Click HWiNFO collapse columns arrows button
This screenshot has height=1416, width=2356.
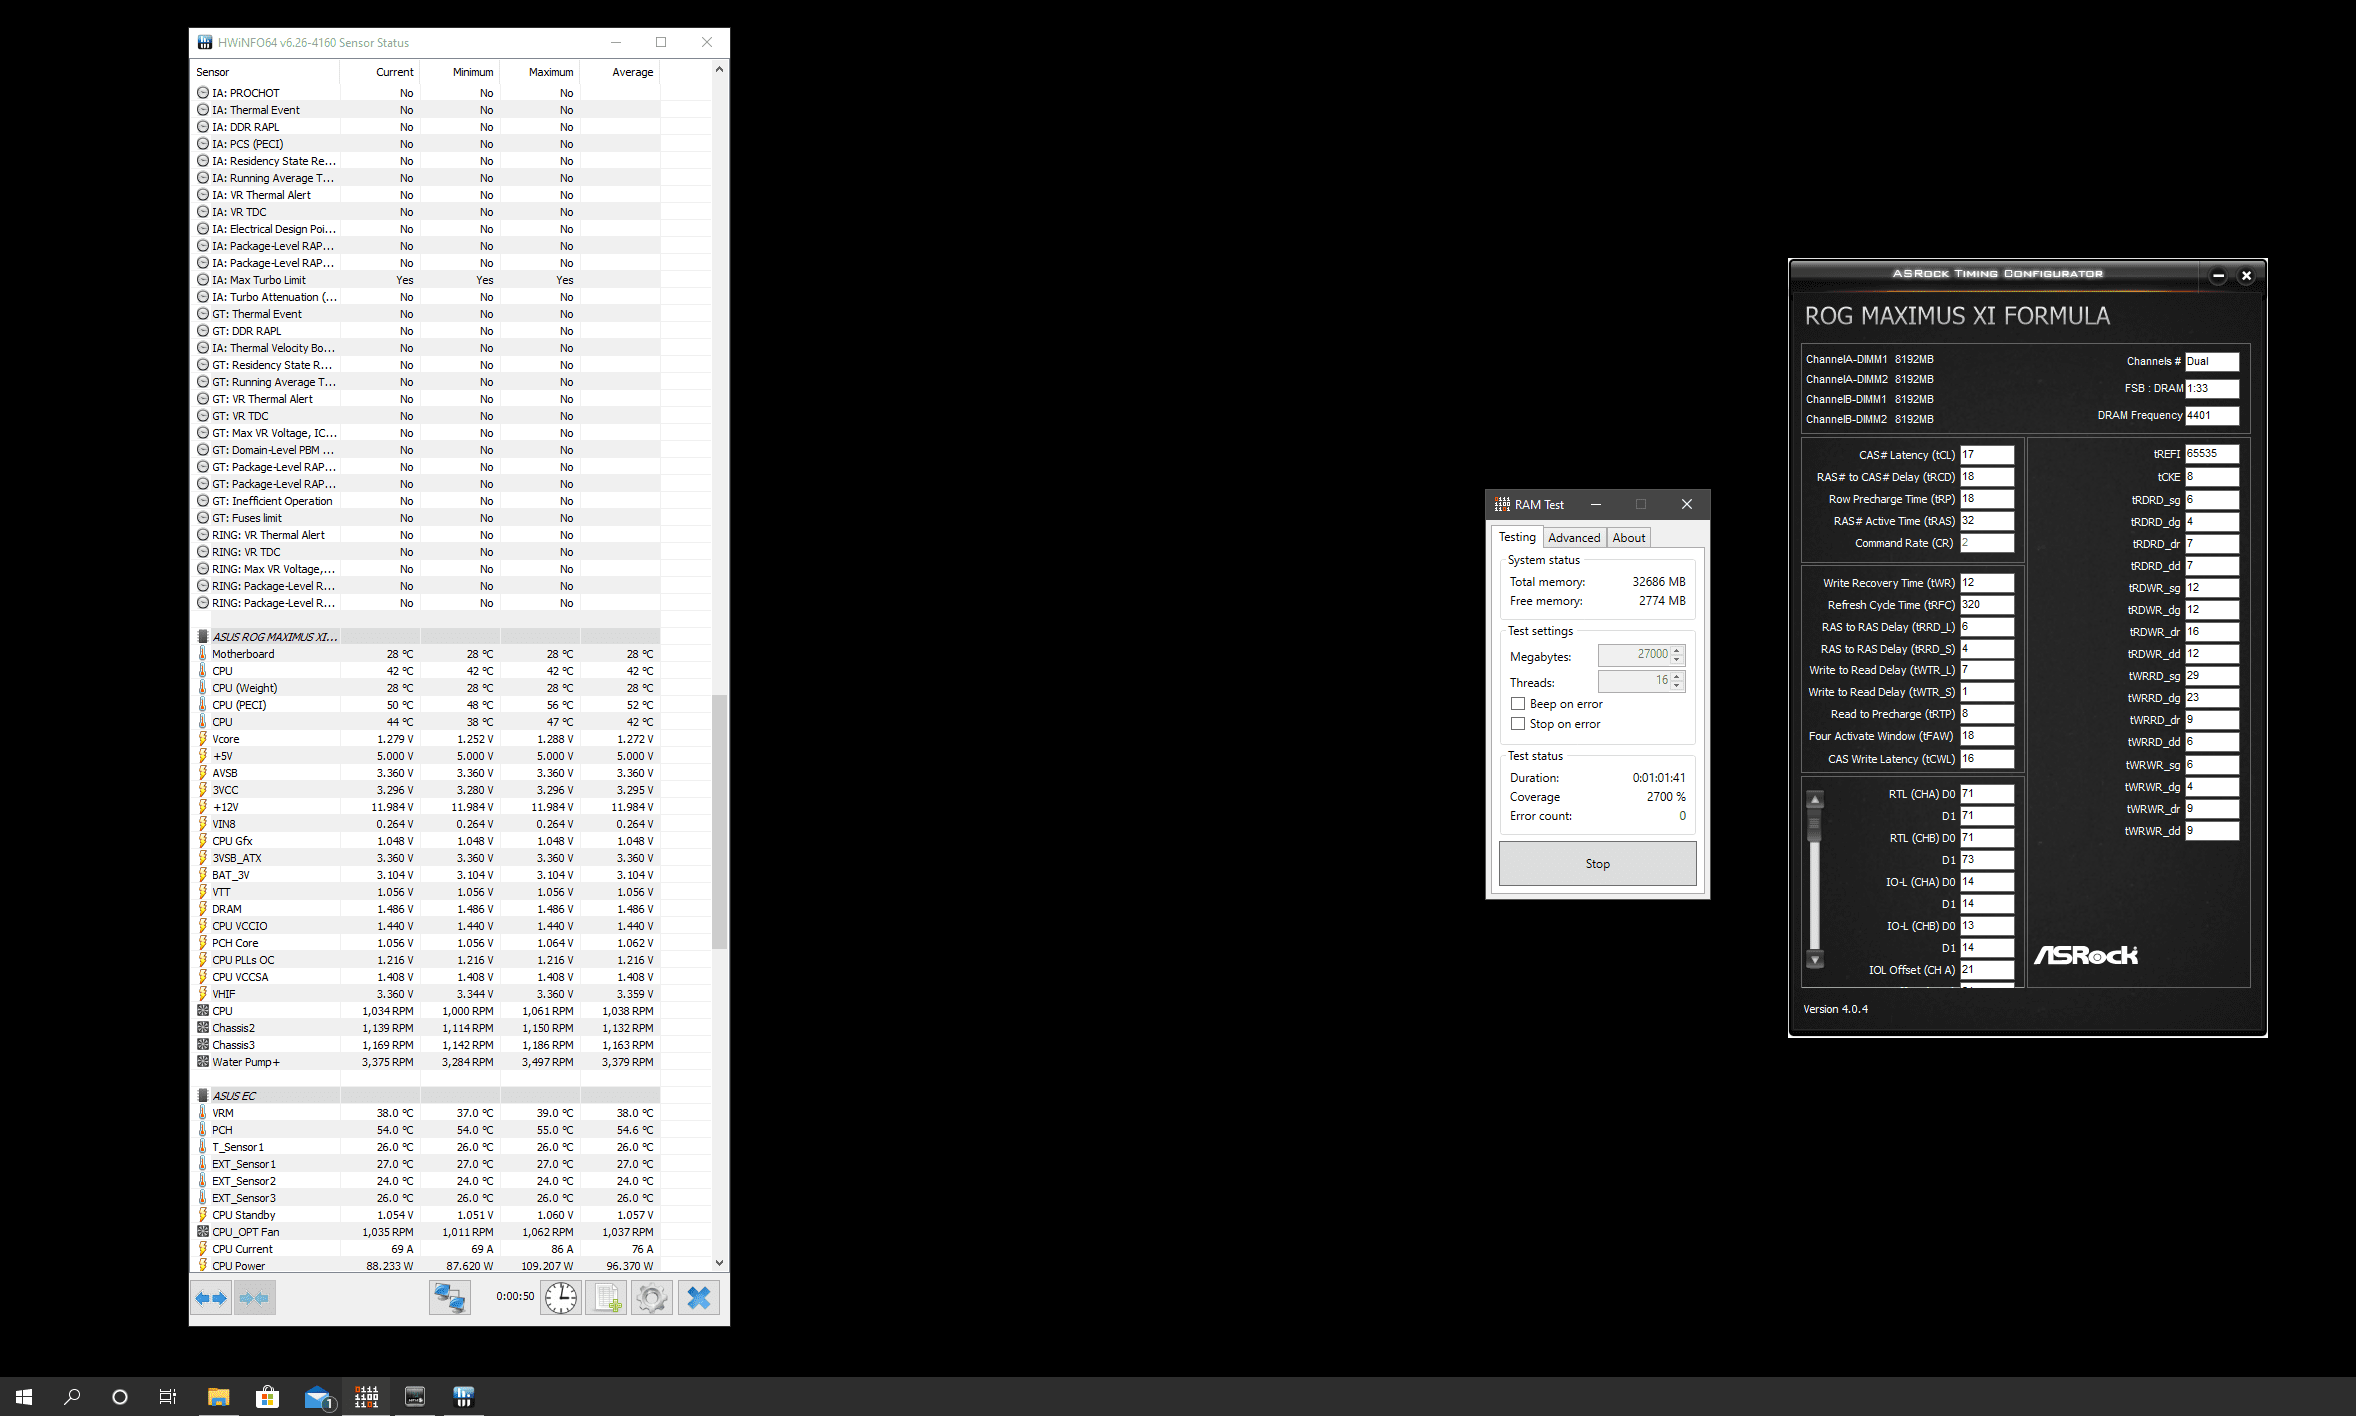coord(255,1298)
